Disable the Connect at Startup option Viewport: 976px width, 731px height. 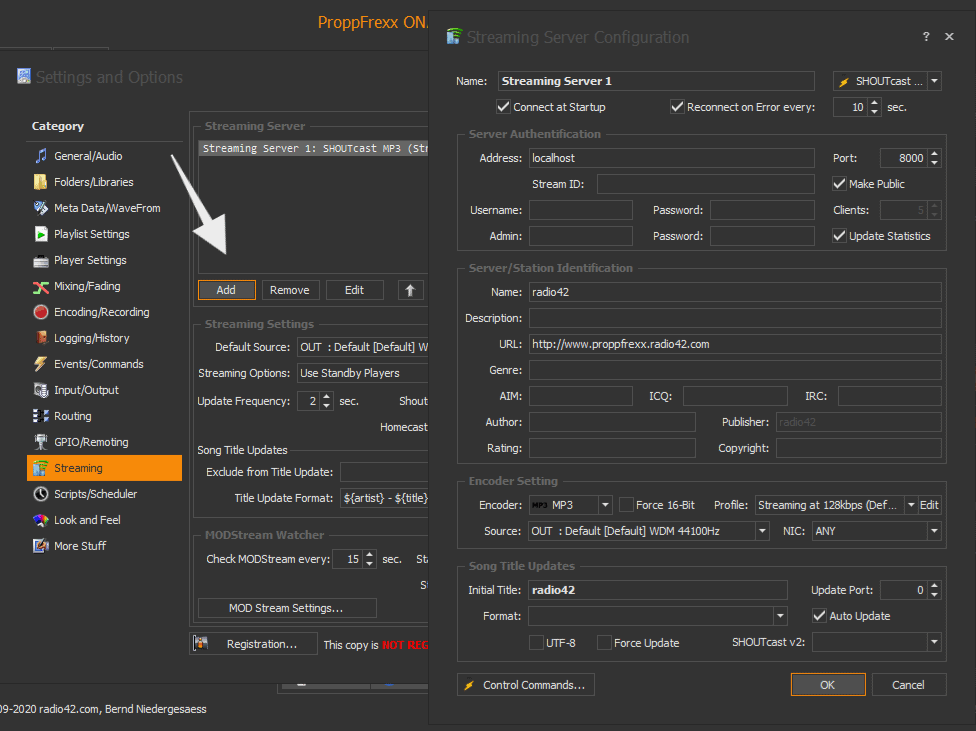(503, 107)
